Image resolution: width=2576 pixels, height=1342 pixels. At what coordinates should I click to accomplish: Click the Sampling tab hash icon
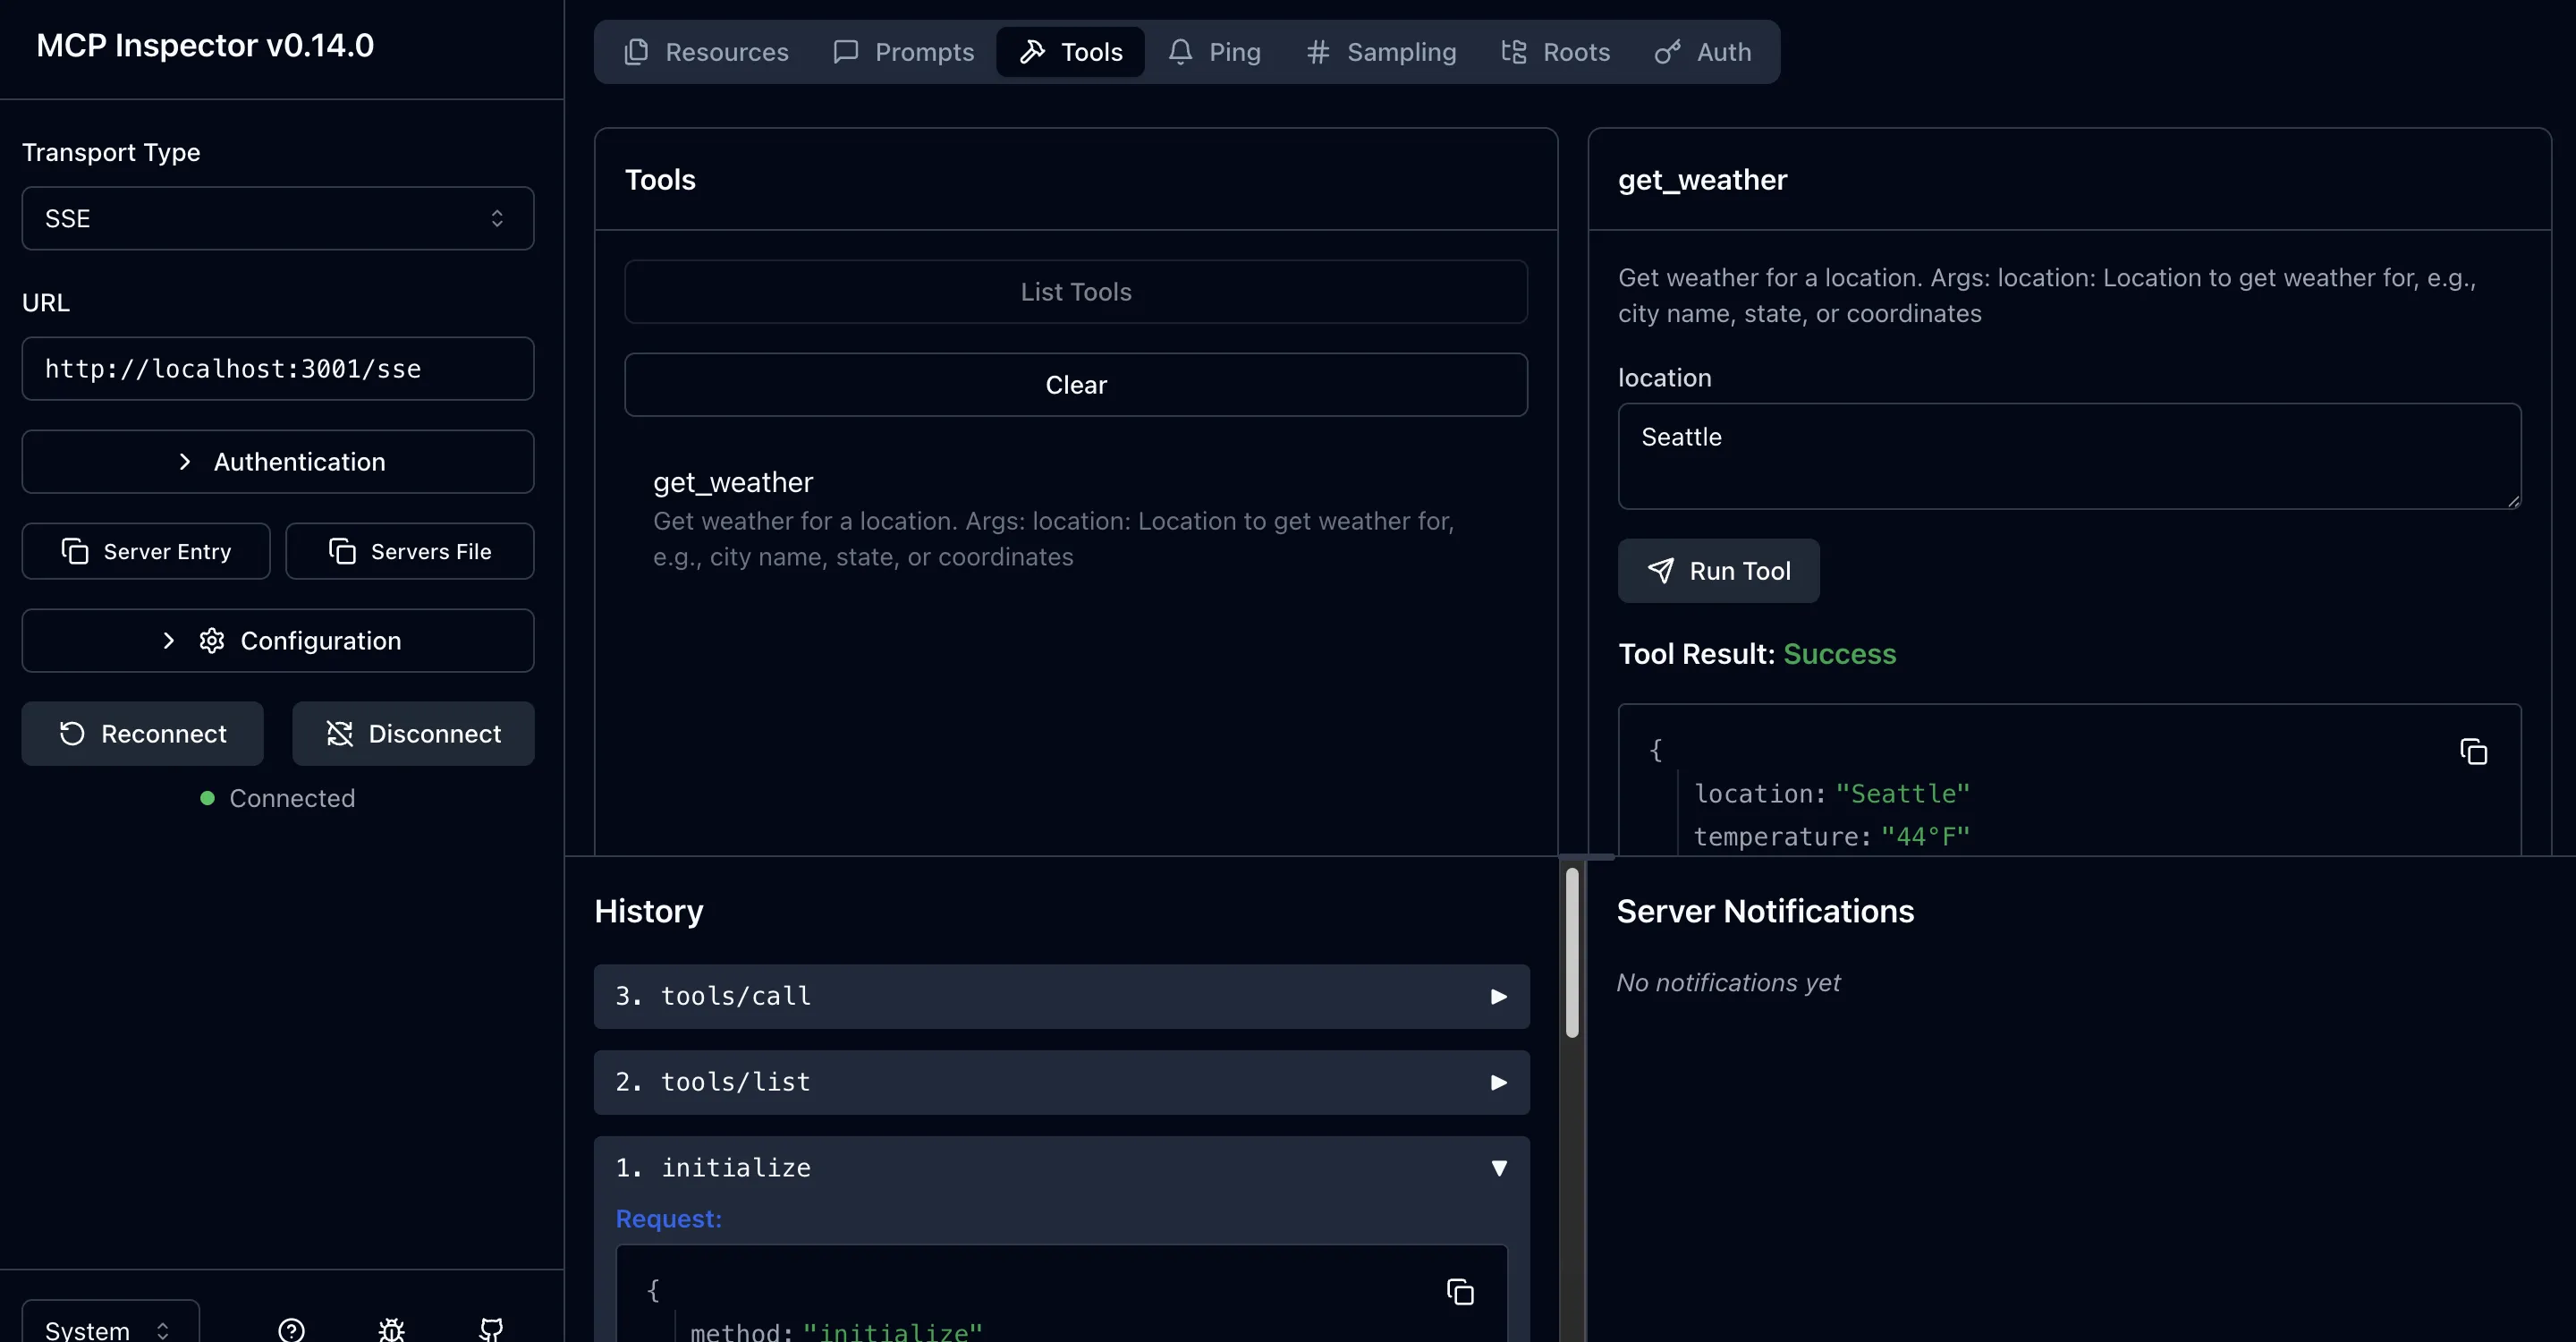point(1318,52)
